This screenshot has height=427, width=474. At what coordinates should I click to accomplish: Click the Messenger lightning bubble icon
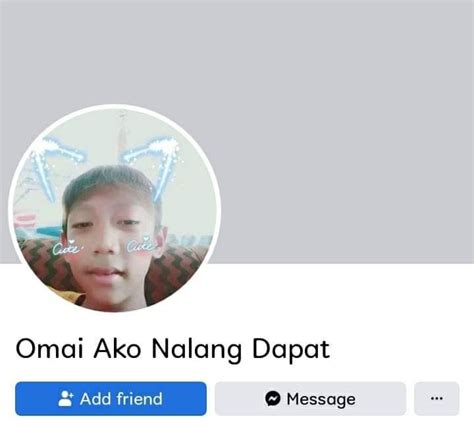(x=273, y=399)
